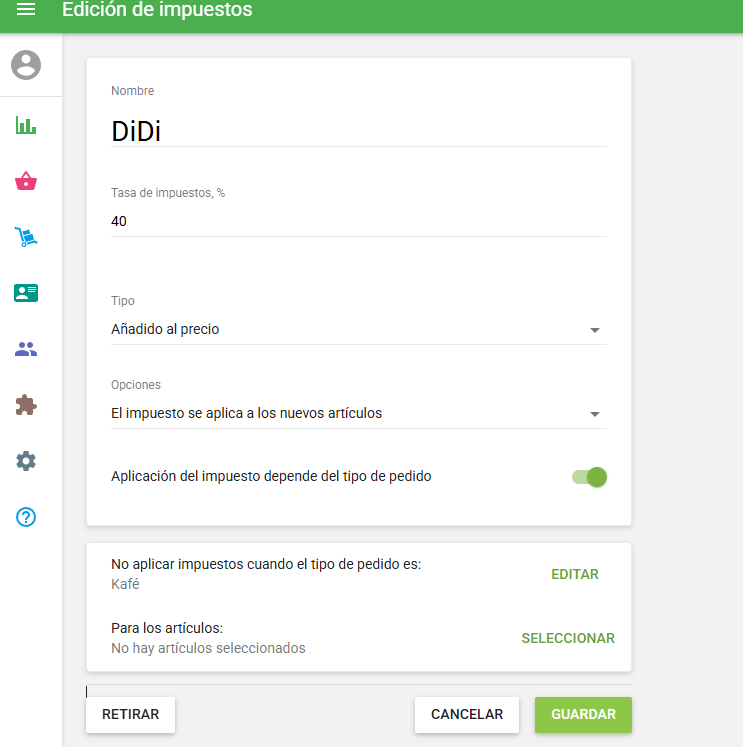This screenshot has height=747, width=743.
Task: Click the 'Tasa de impuestos, %' label
Action: coord(168,193)
